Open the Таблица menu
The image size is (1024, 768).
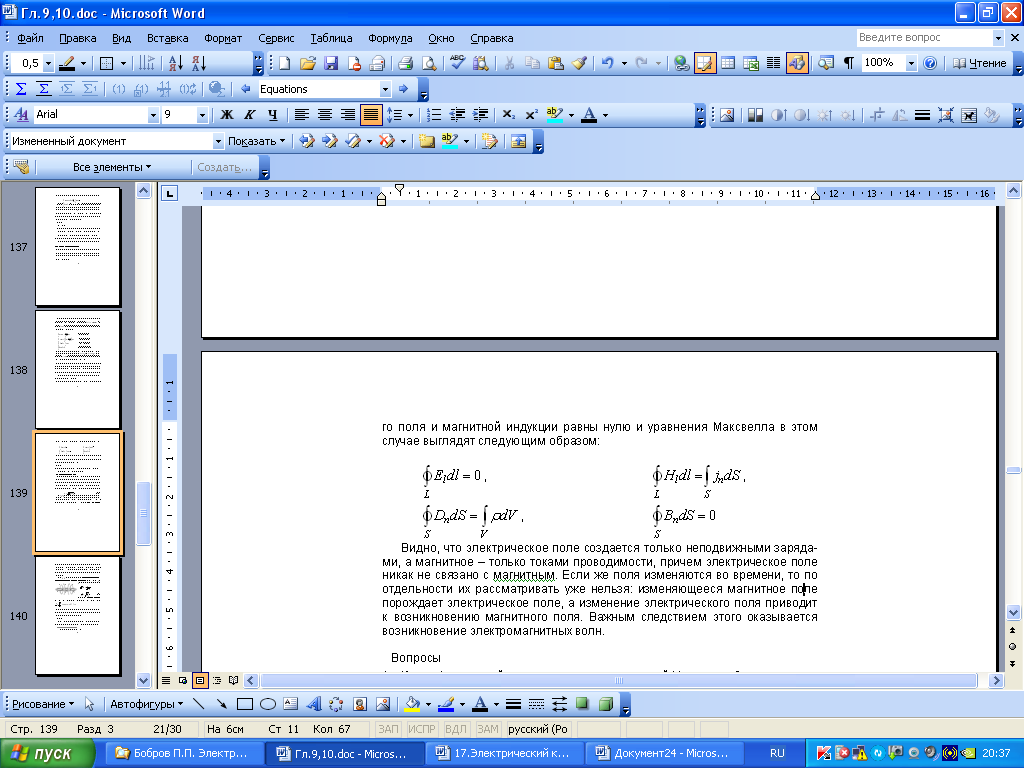(x=331, y=38)
